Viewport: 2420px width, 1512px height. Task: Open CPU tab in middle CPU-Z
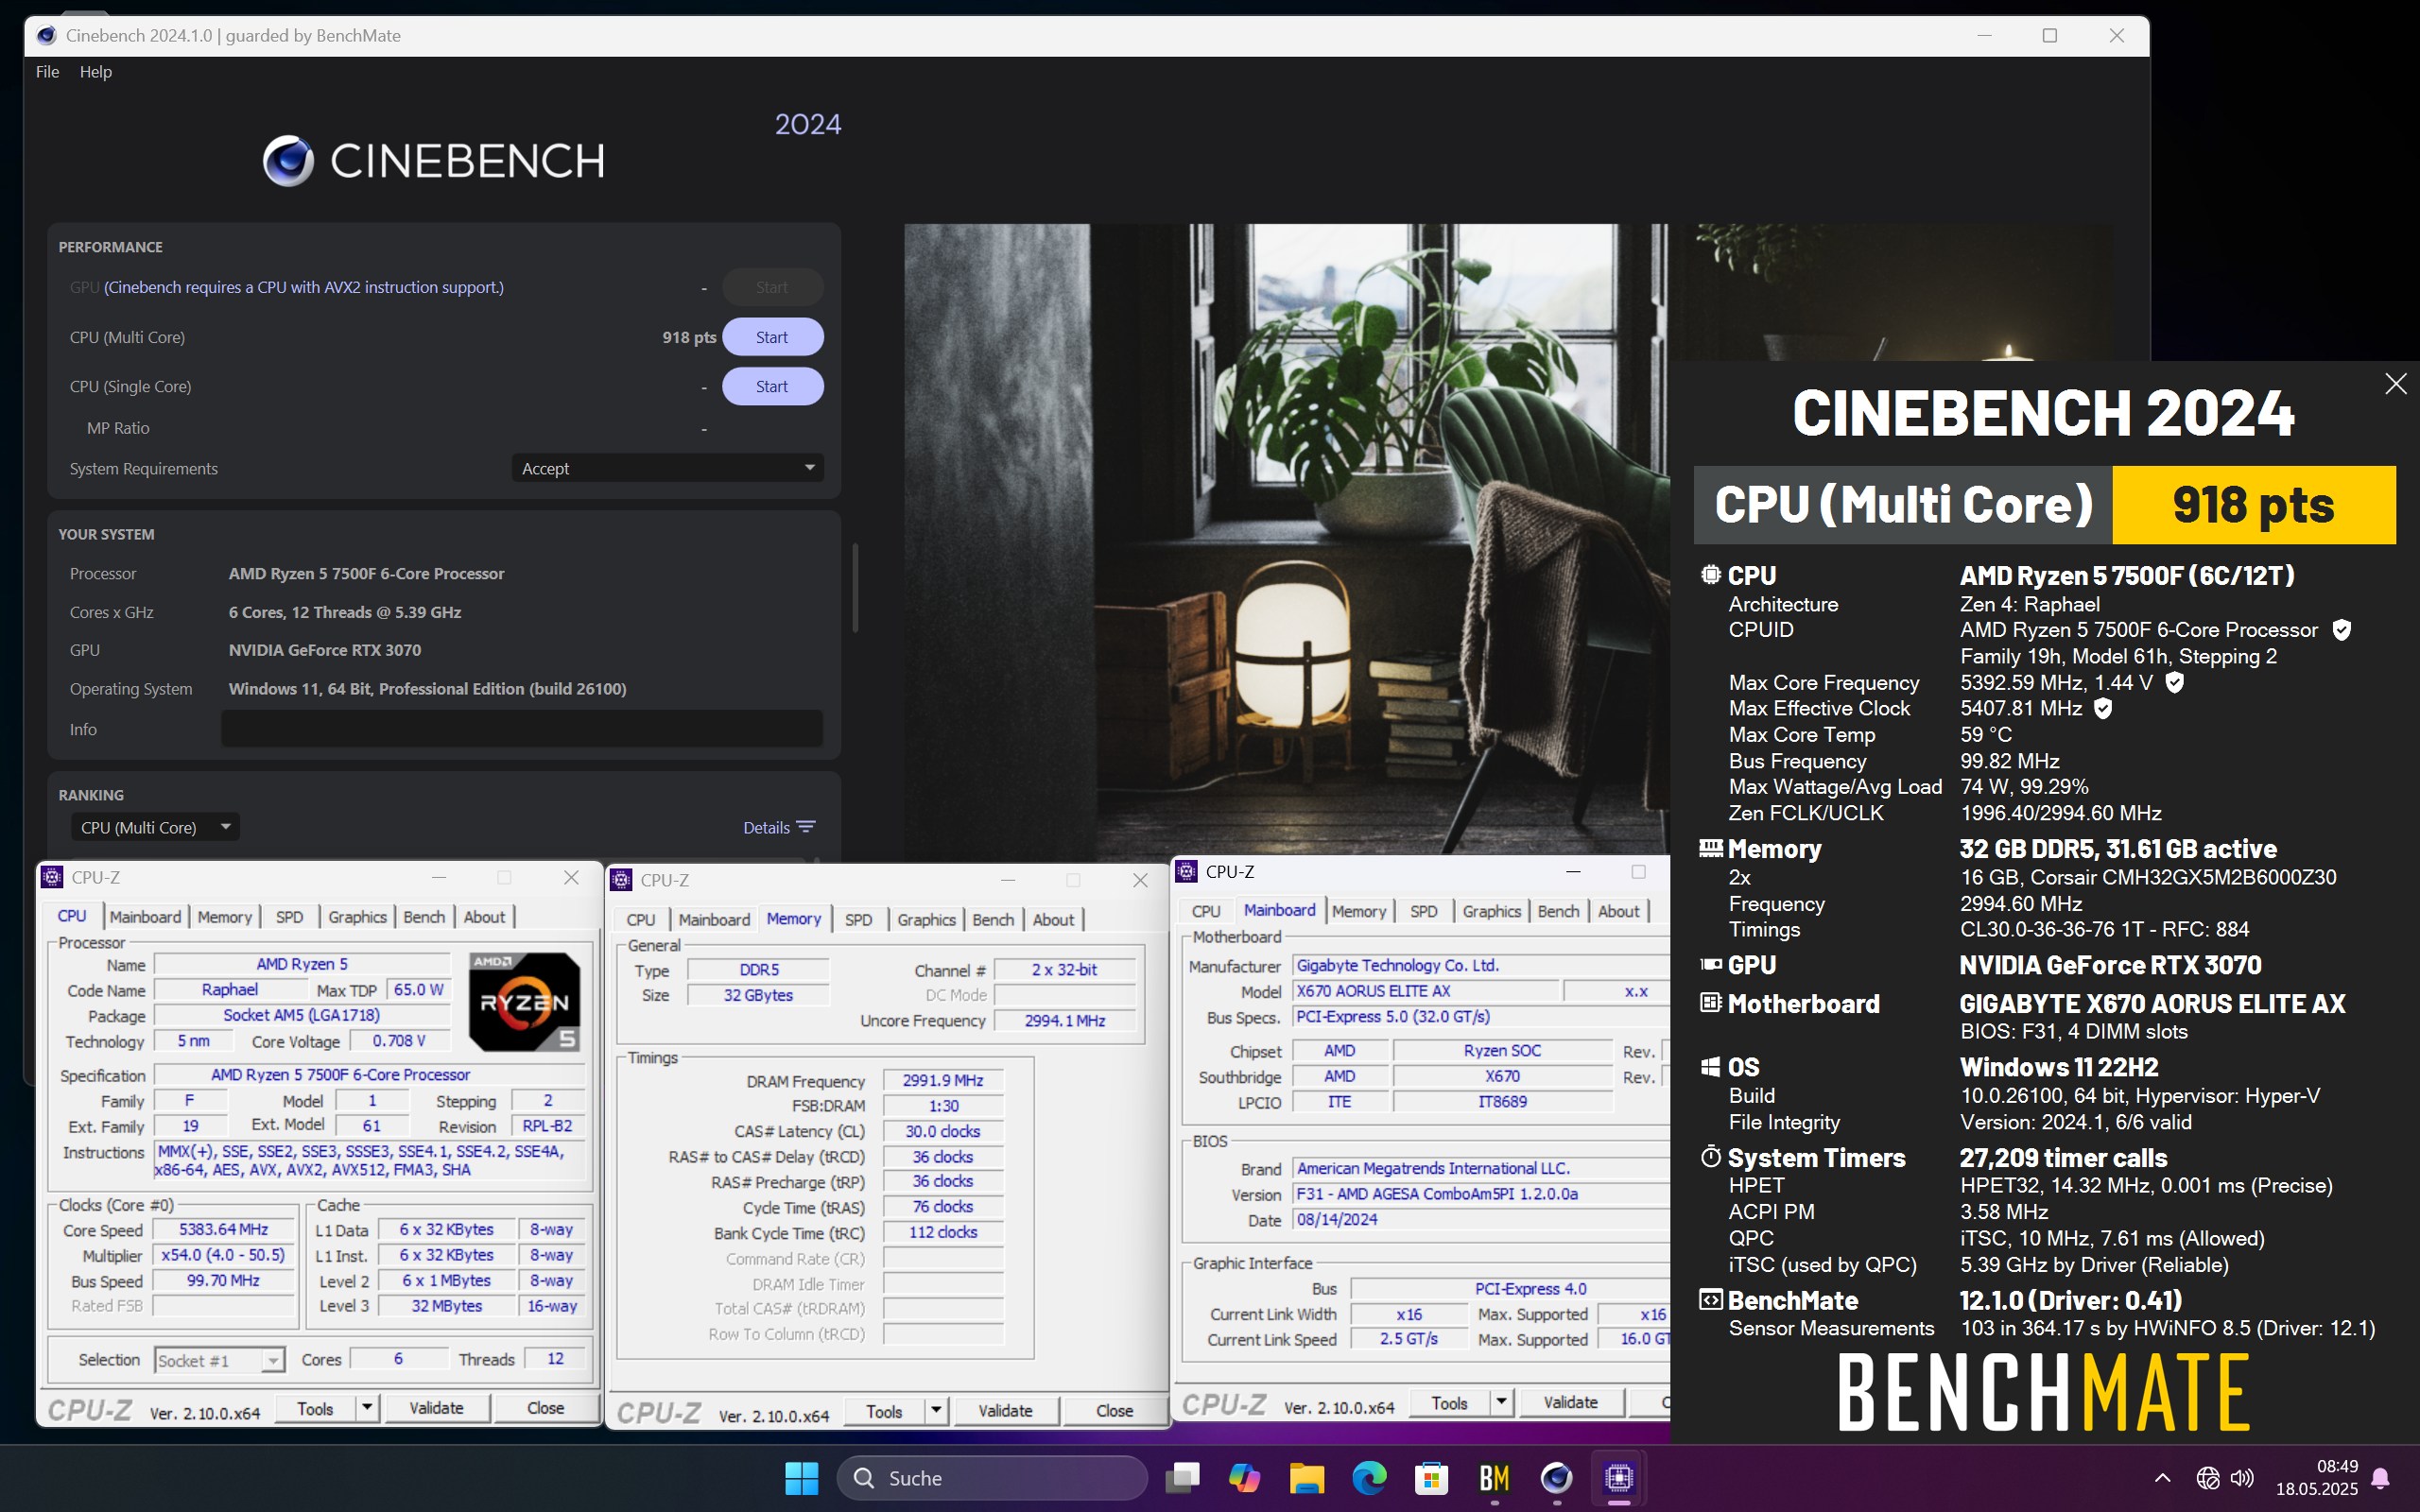point(641,920)
